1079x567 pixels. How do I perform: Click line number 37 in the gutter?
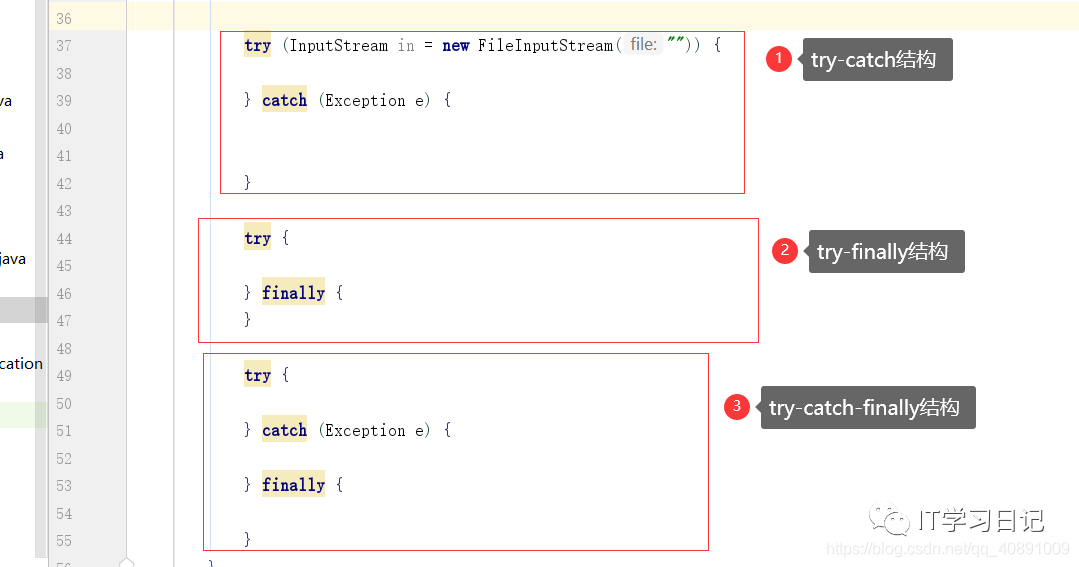click(64, 46)
